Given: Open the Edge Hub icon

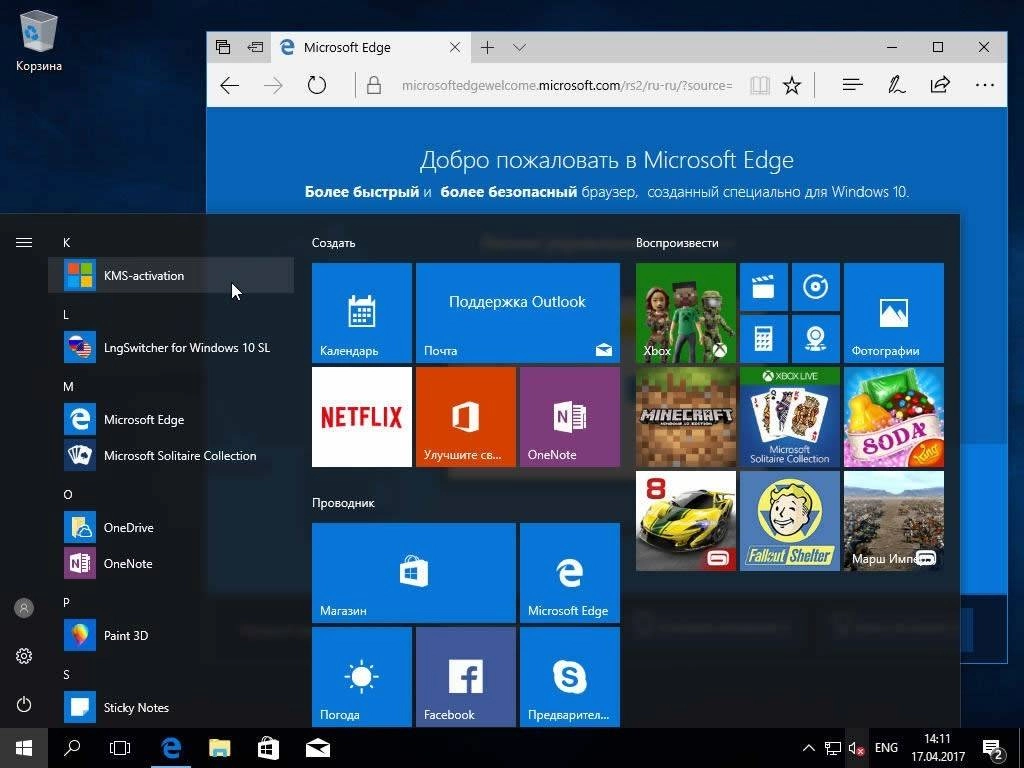Looking at the screenshot, I should 852,85.
